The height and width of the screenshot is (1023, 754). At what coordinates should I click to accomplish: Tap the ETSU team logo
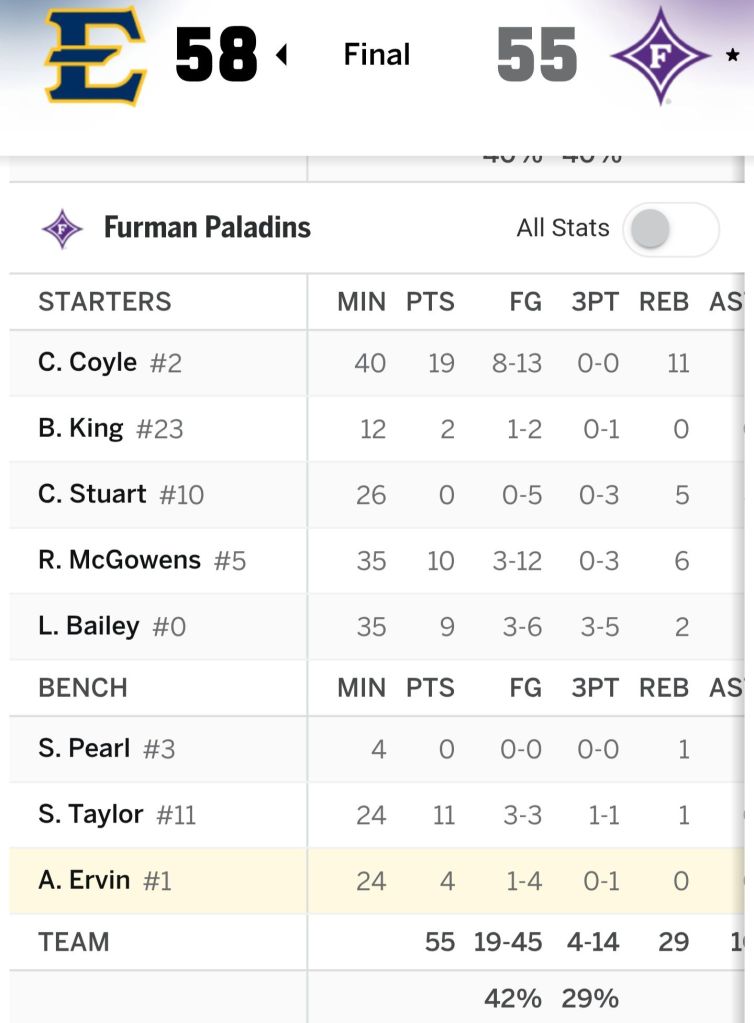96,55
